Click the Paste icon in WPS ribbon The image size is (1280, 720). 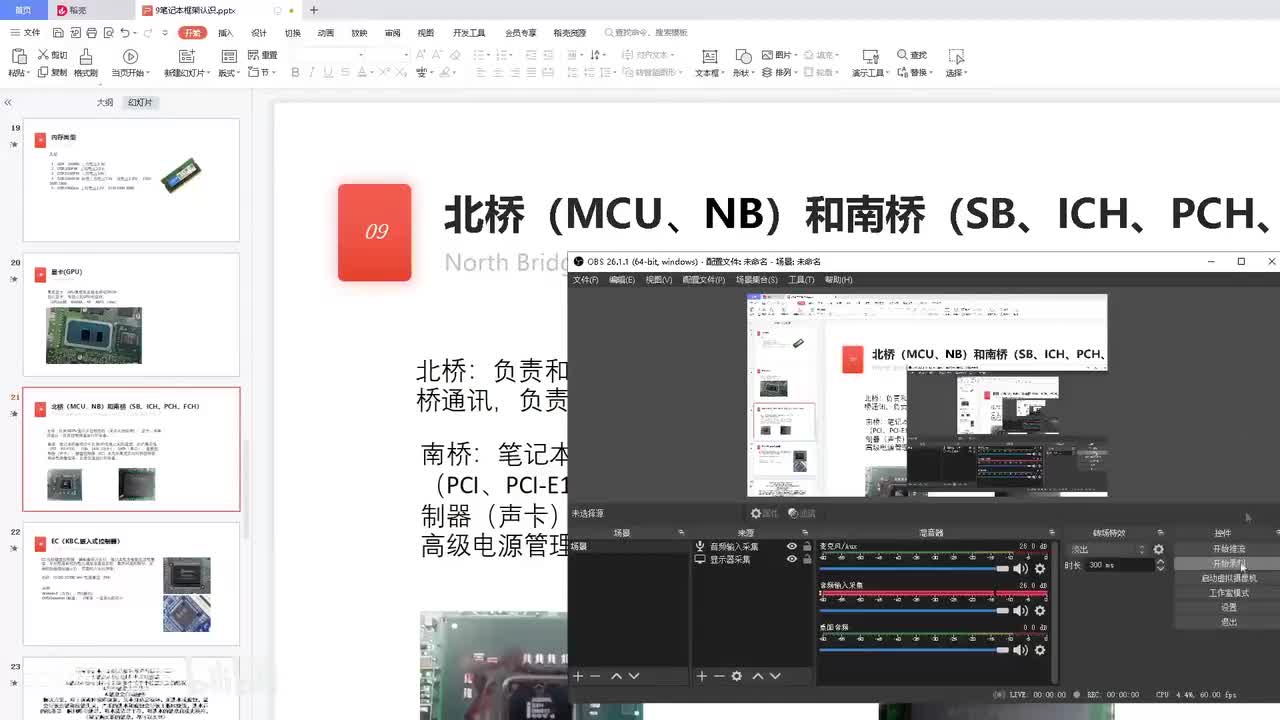pos(18,56)
